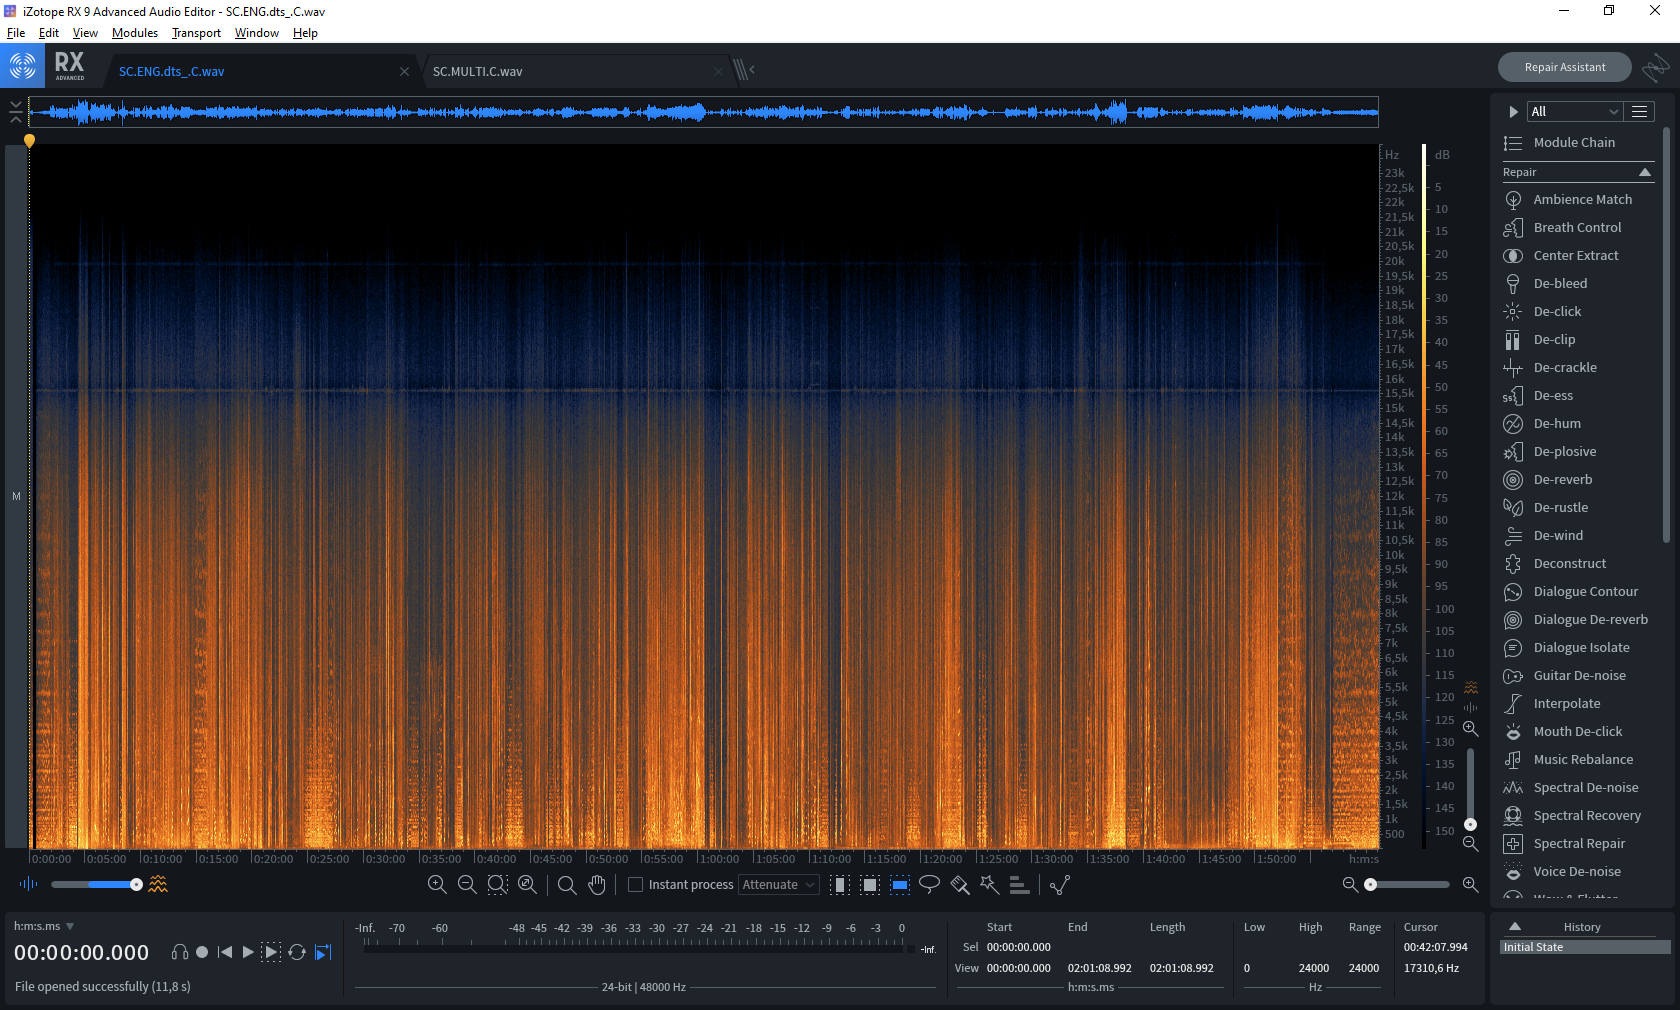Select the Harmonics selection tool

point(1019,884)
